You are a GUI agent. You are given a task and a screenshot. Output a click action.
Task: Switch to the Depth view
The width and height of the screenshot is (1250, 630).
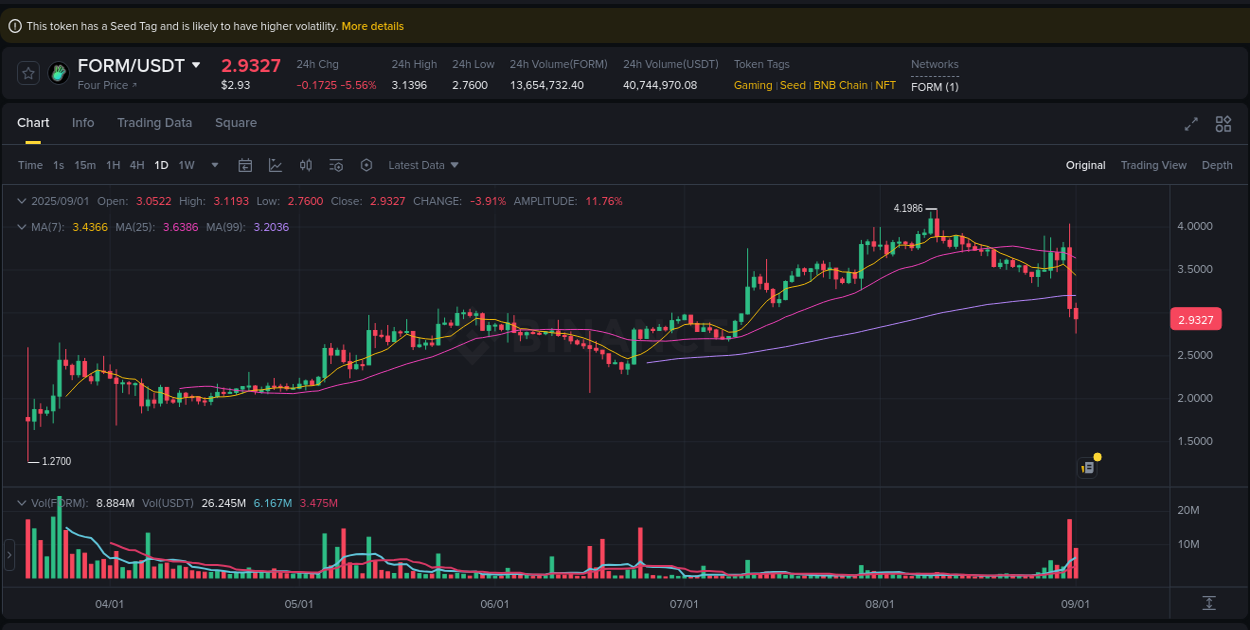click(1217, 165)
